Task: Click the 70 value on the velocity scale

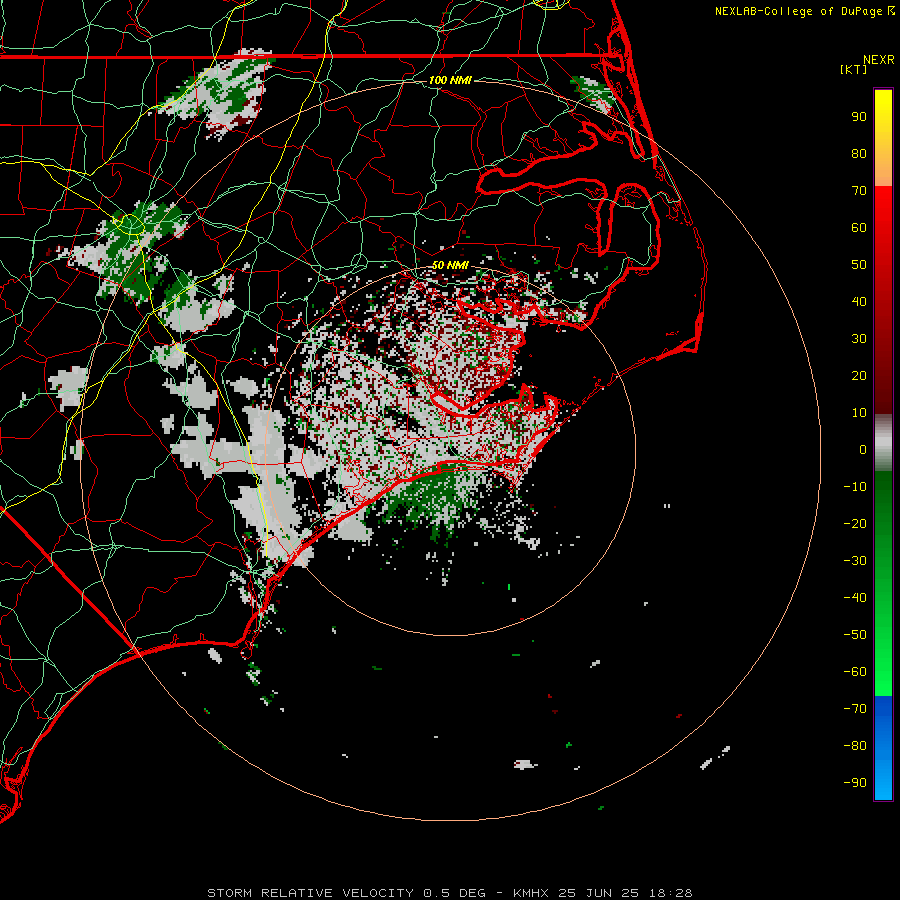Action: [x=859, y=191]
